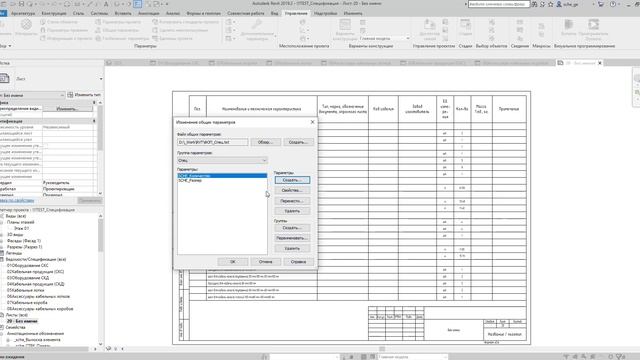Click Создать... next to the file path
Image resolution: width=640 pixels, height=360 pixels.
[x=298, y=142]
